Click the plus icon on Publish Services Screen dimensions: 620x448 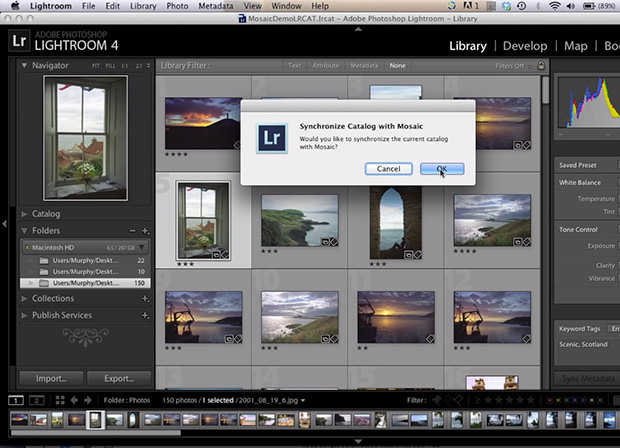point(145,315)
